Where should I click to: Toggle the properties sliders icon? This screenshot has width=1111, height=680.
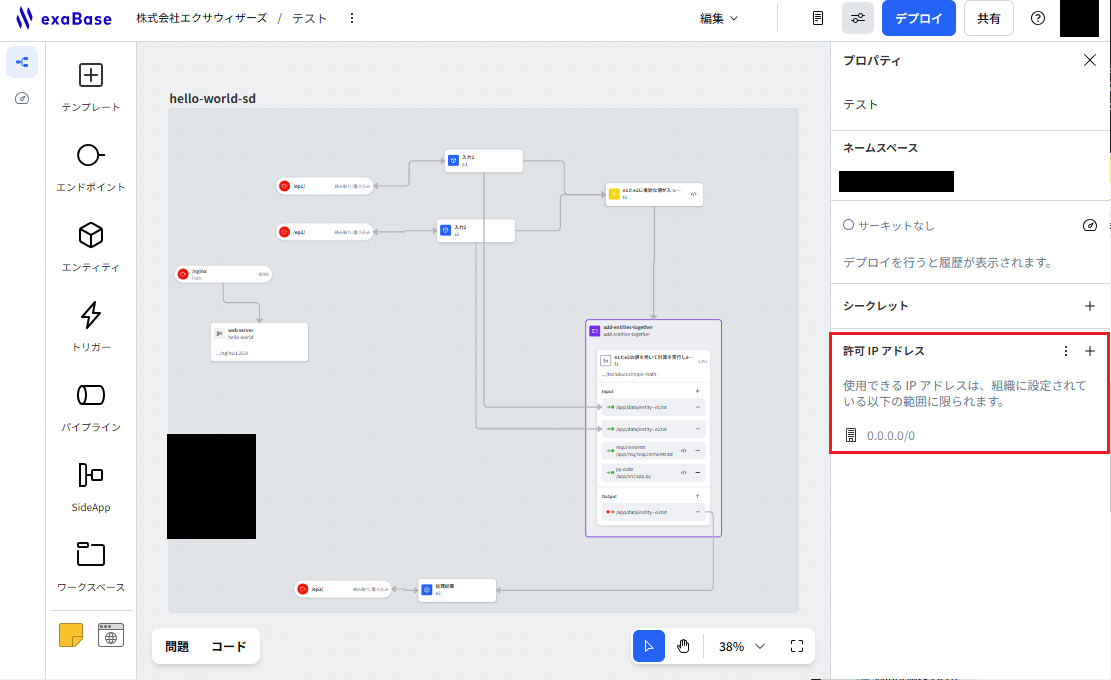point(857,18)
